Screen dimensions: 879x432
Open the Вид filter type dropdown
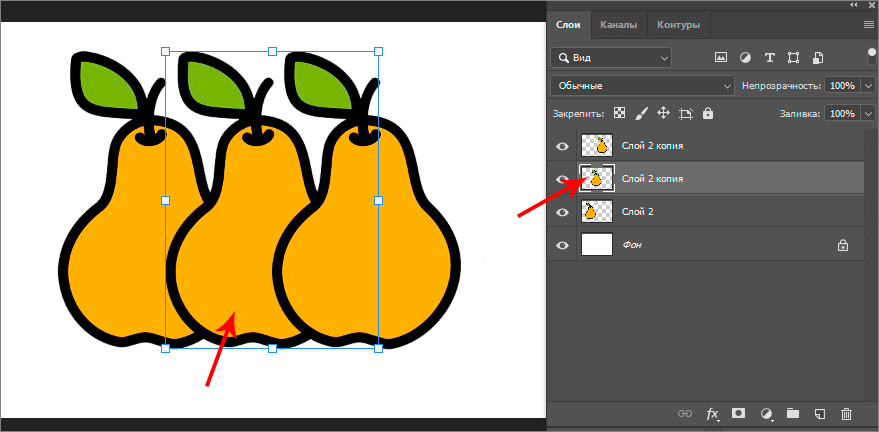610,58
